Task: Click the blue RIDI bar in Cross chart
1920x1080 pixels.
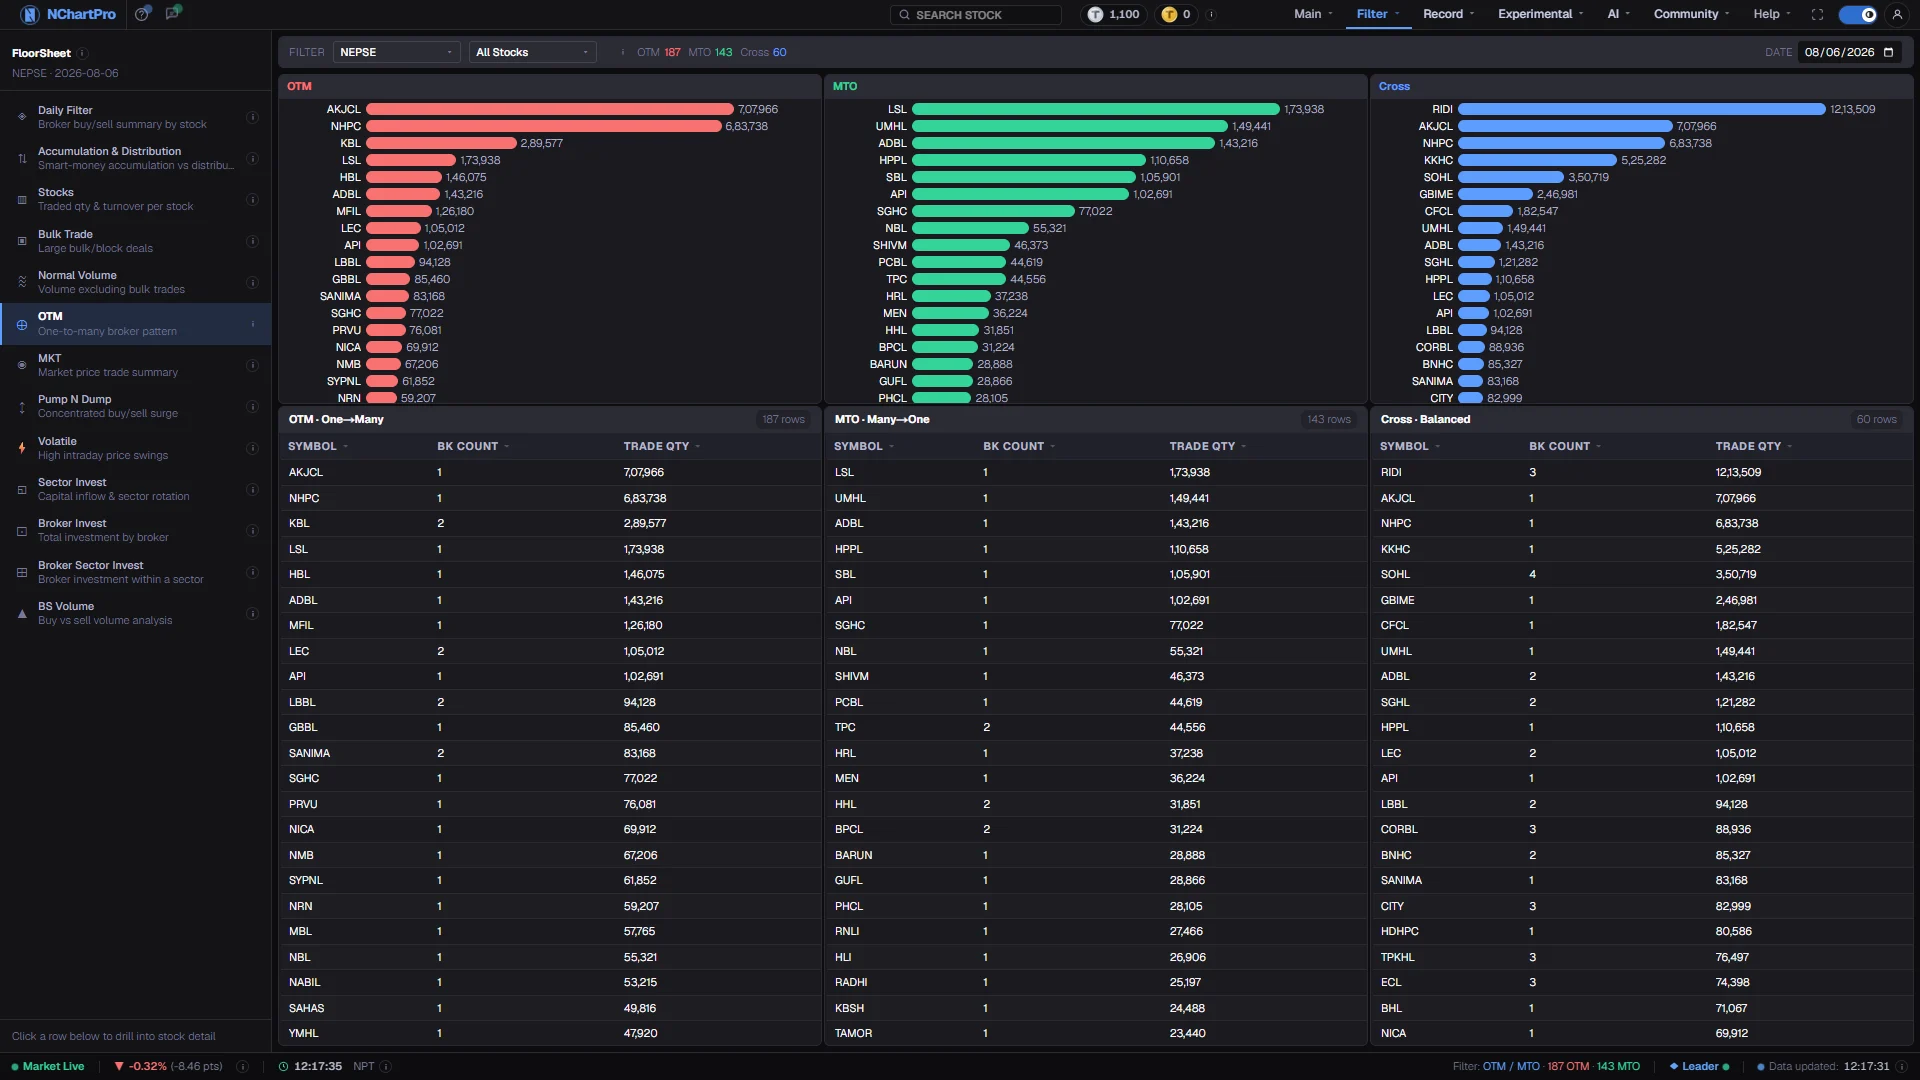Action: [x=1641, y=109]
